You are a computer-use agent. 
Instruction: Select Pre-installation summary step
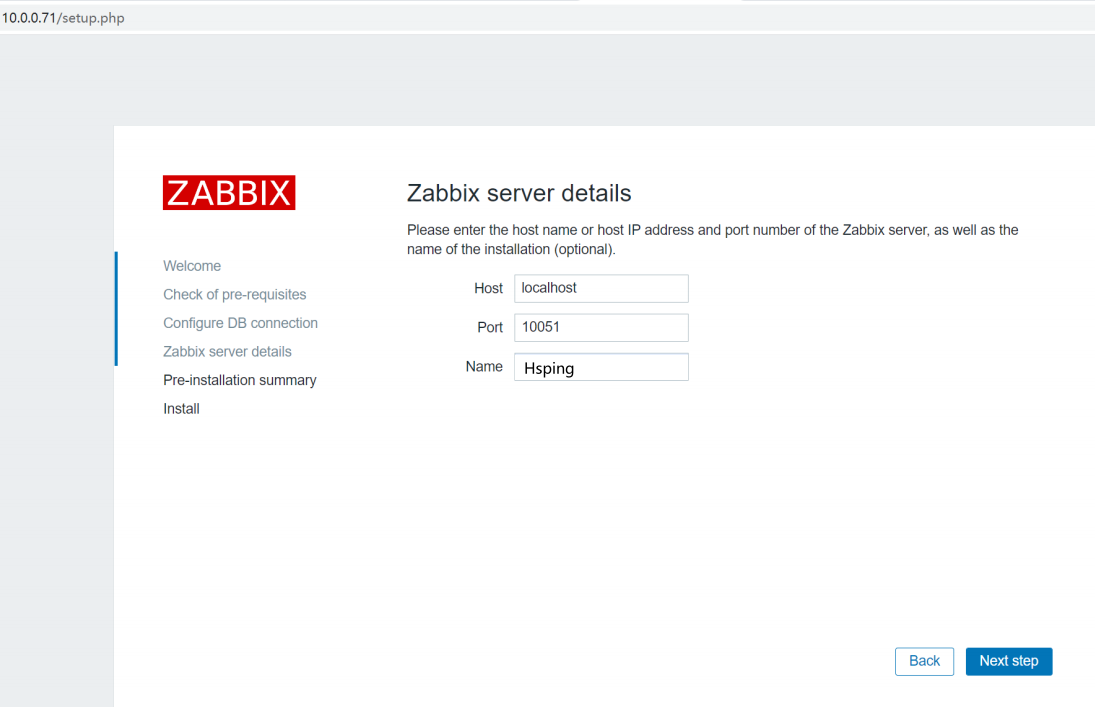click(x=240, y=381)
